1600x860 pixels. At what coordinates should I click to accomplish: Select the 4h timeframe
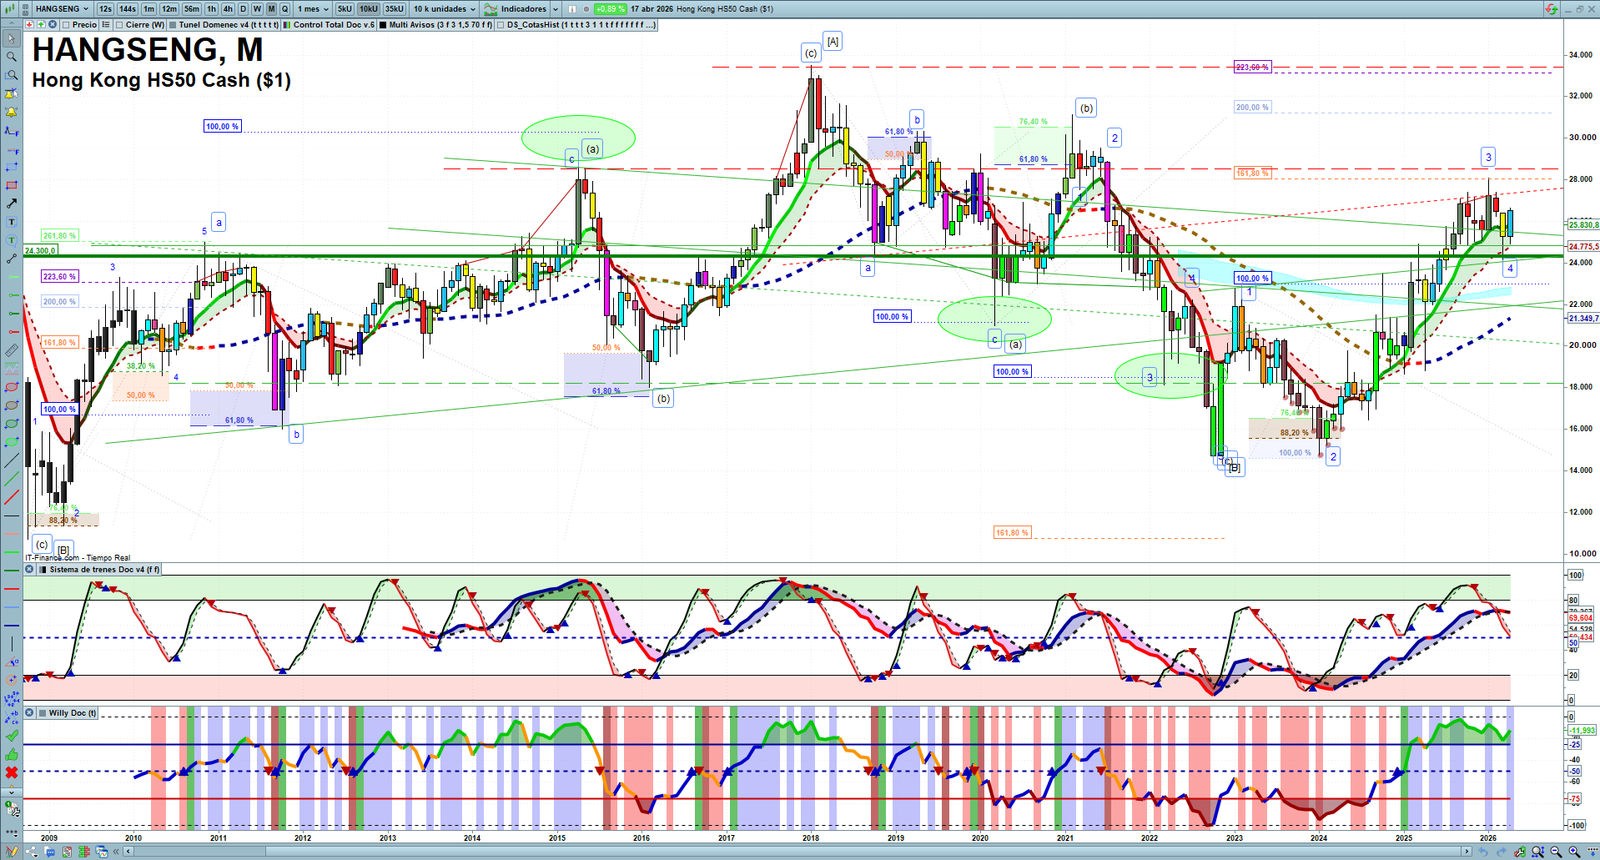pyautogui.click(x=228, y=9)
